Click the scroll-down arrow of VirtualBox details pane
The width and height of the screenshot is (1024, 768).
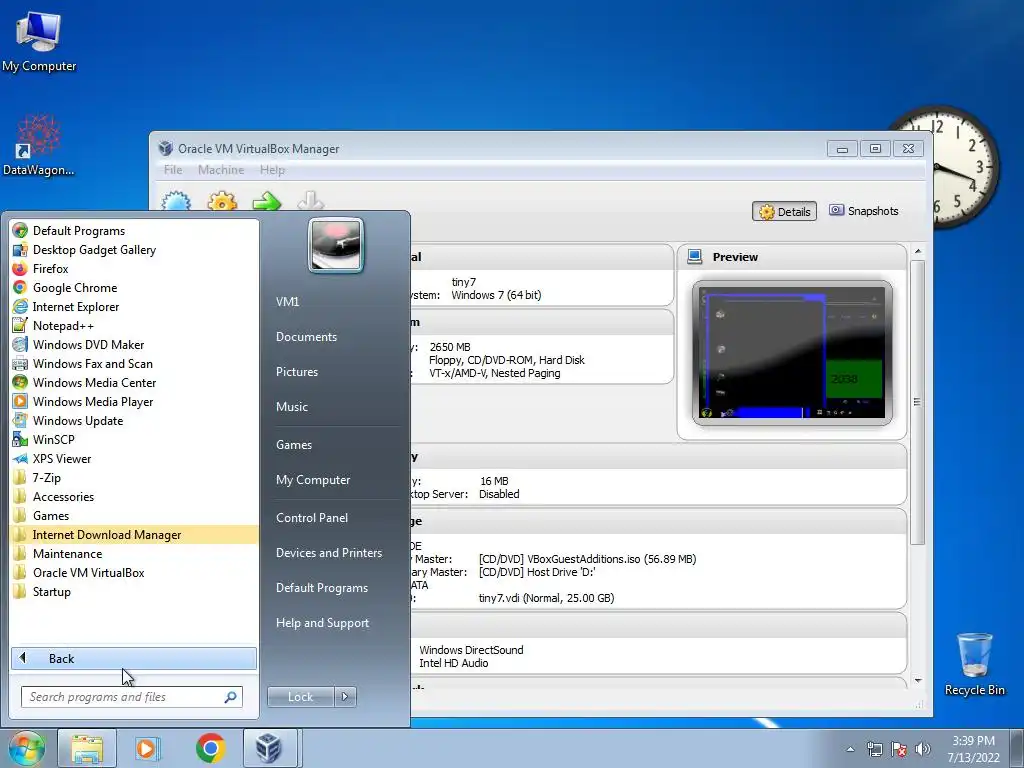click(918, 680)
